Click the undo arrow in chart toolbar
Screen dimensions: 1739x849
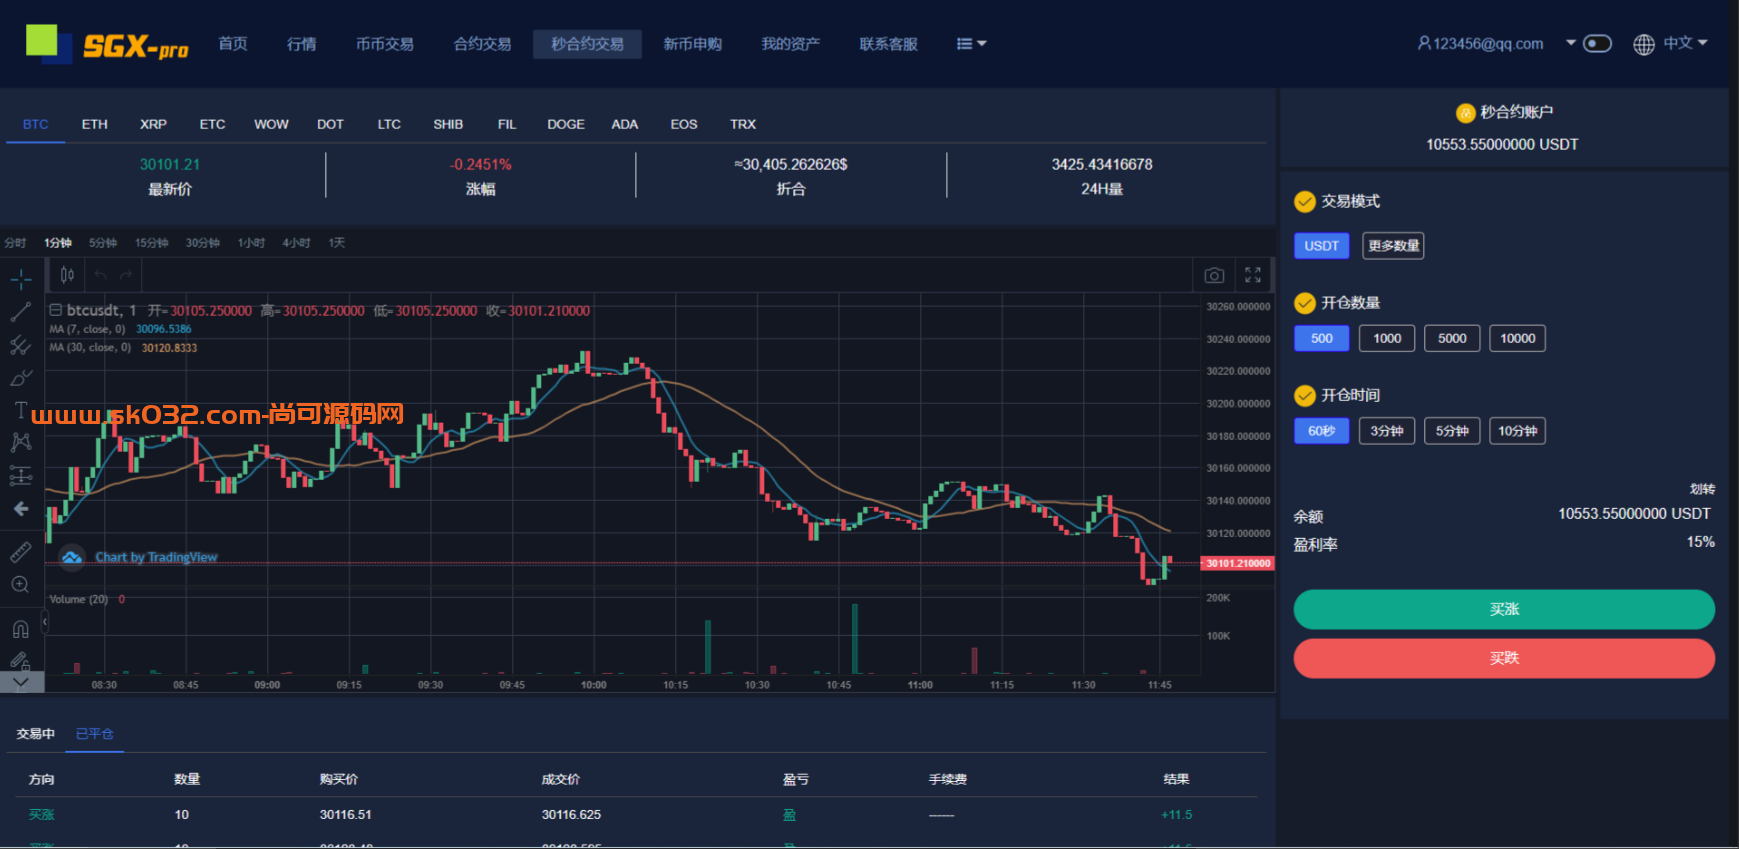tap(100, 275)
